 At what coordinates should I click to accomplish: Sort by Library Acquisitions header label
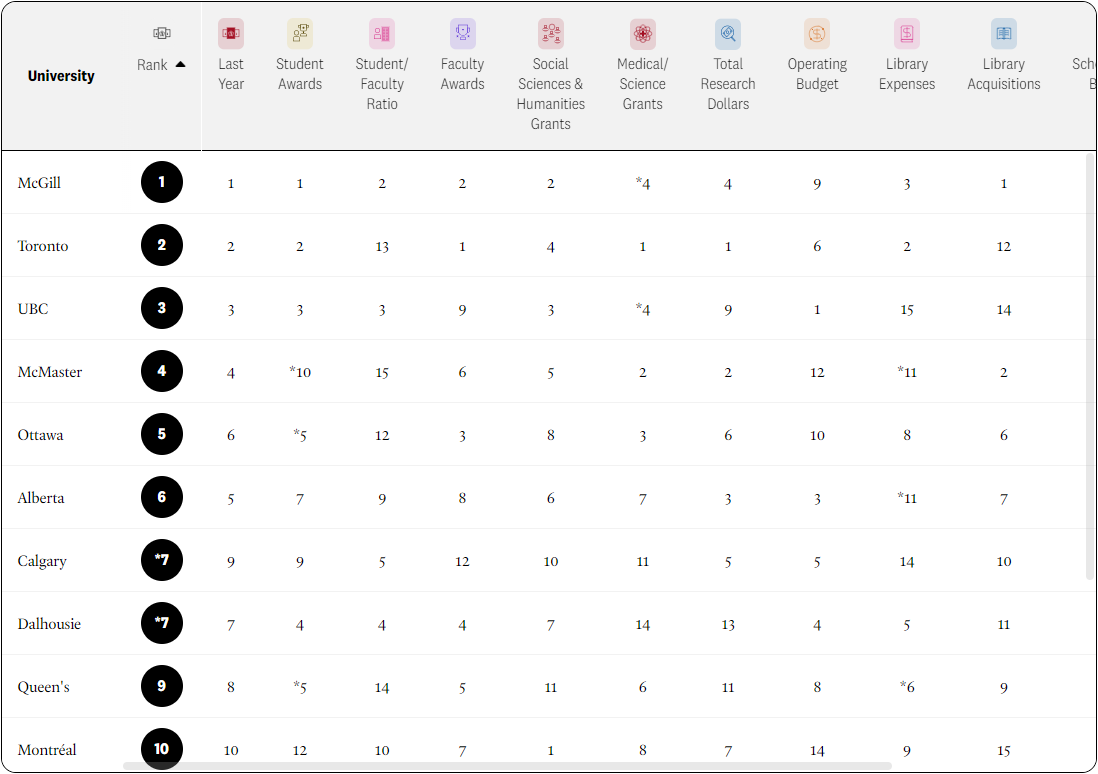[x=1003, y=74]
